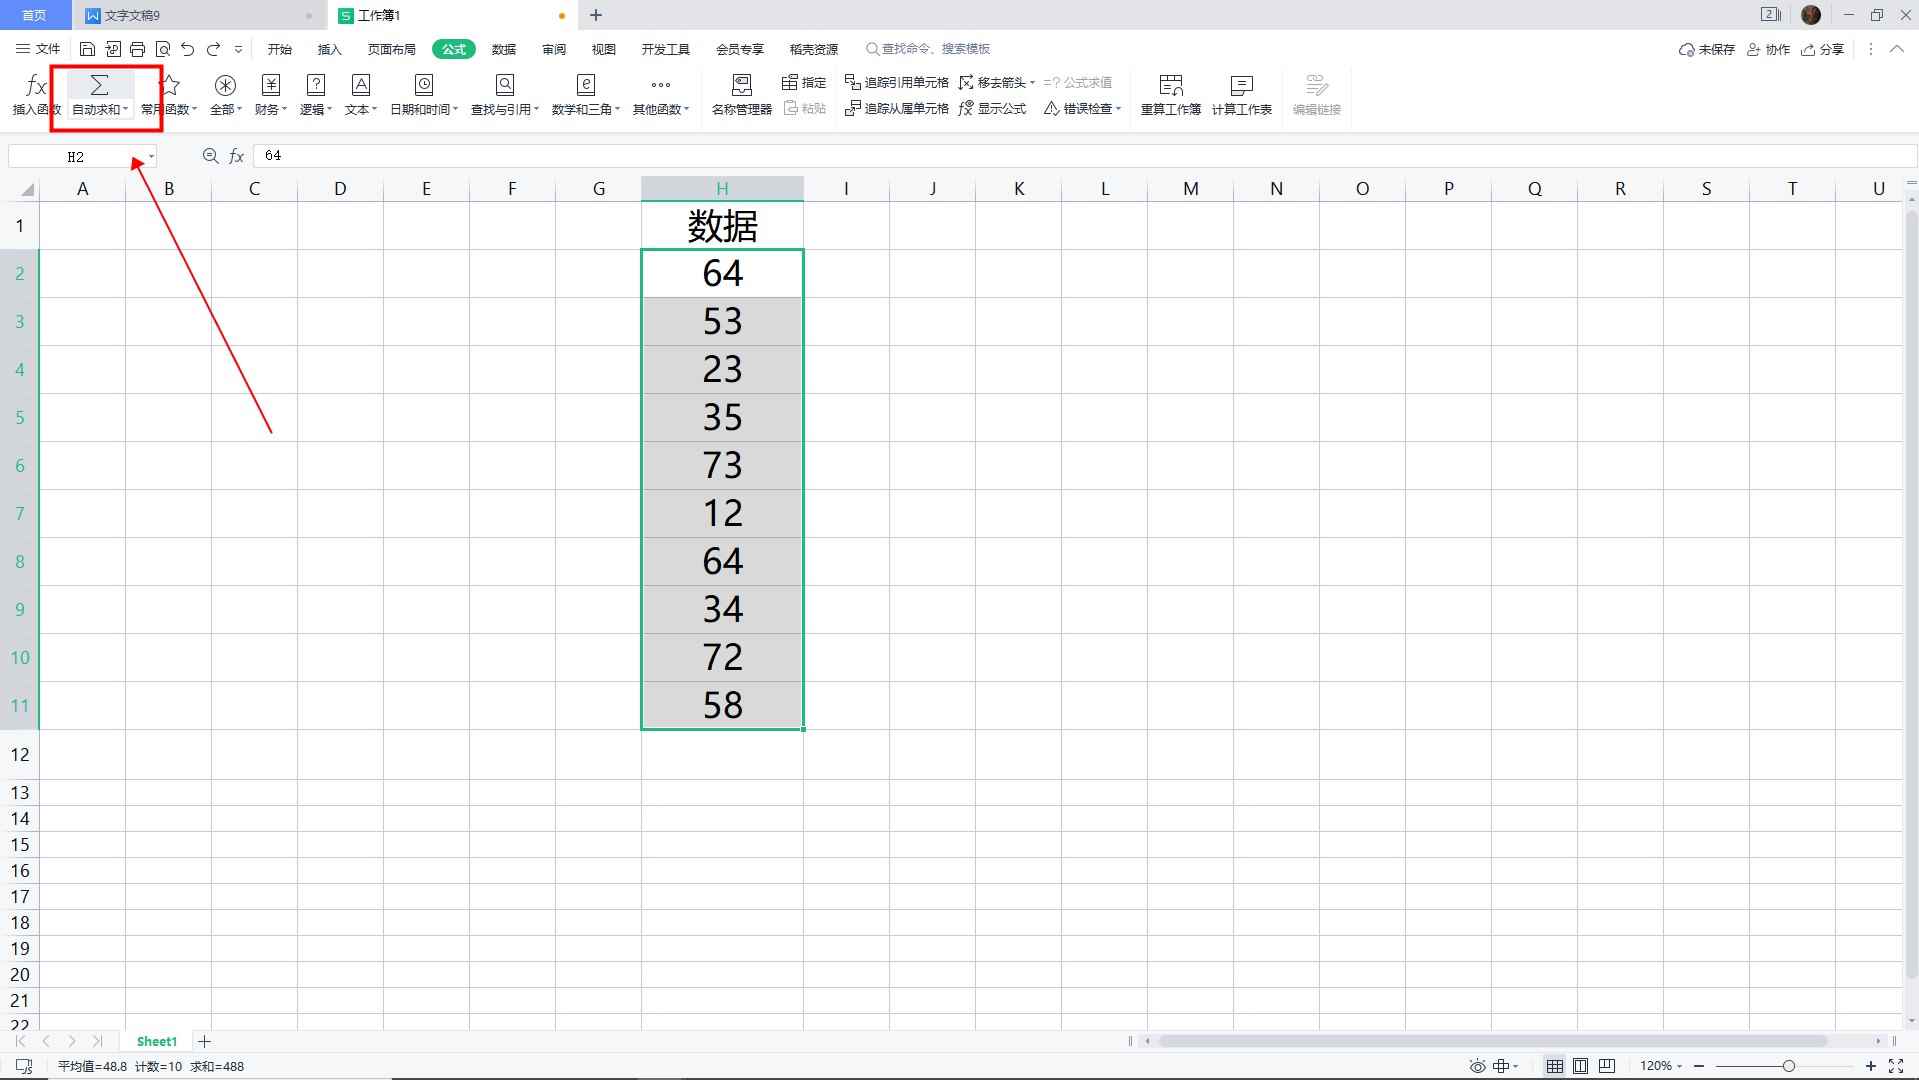Open the Data (数据) ribbon tab
This screenshot has width=1919, height=1080.
503,49
